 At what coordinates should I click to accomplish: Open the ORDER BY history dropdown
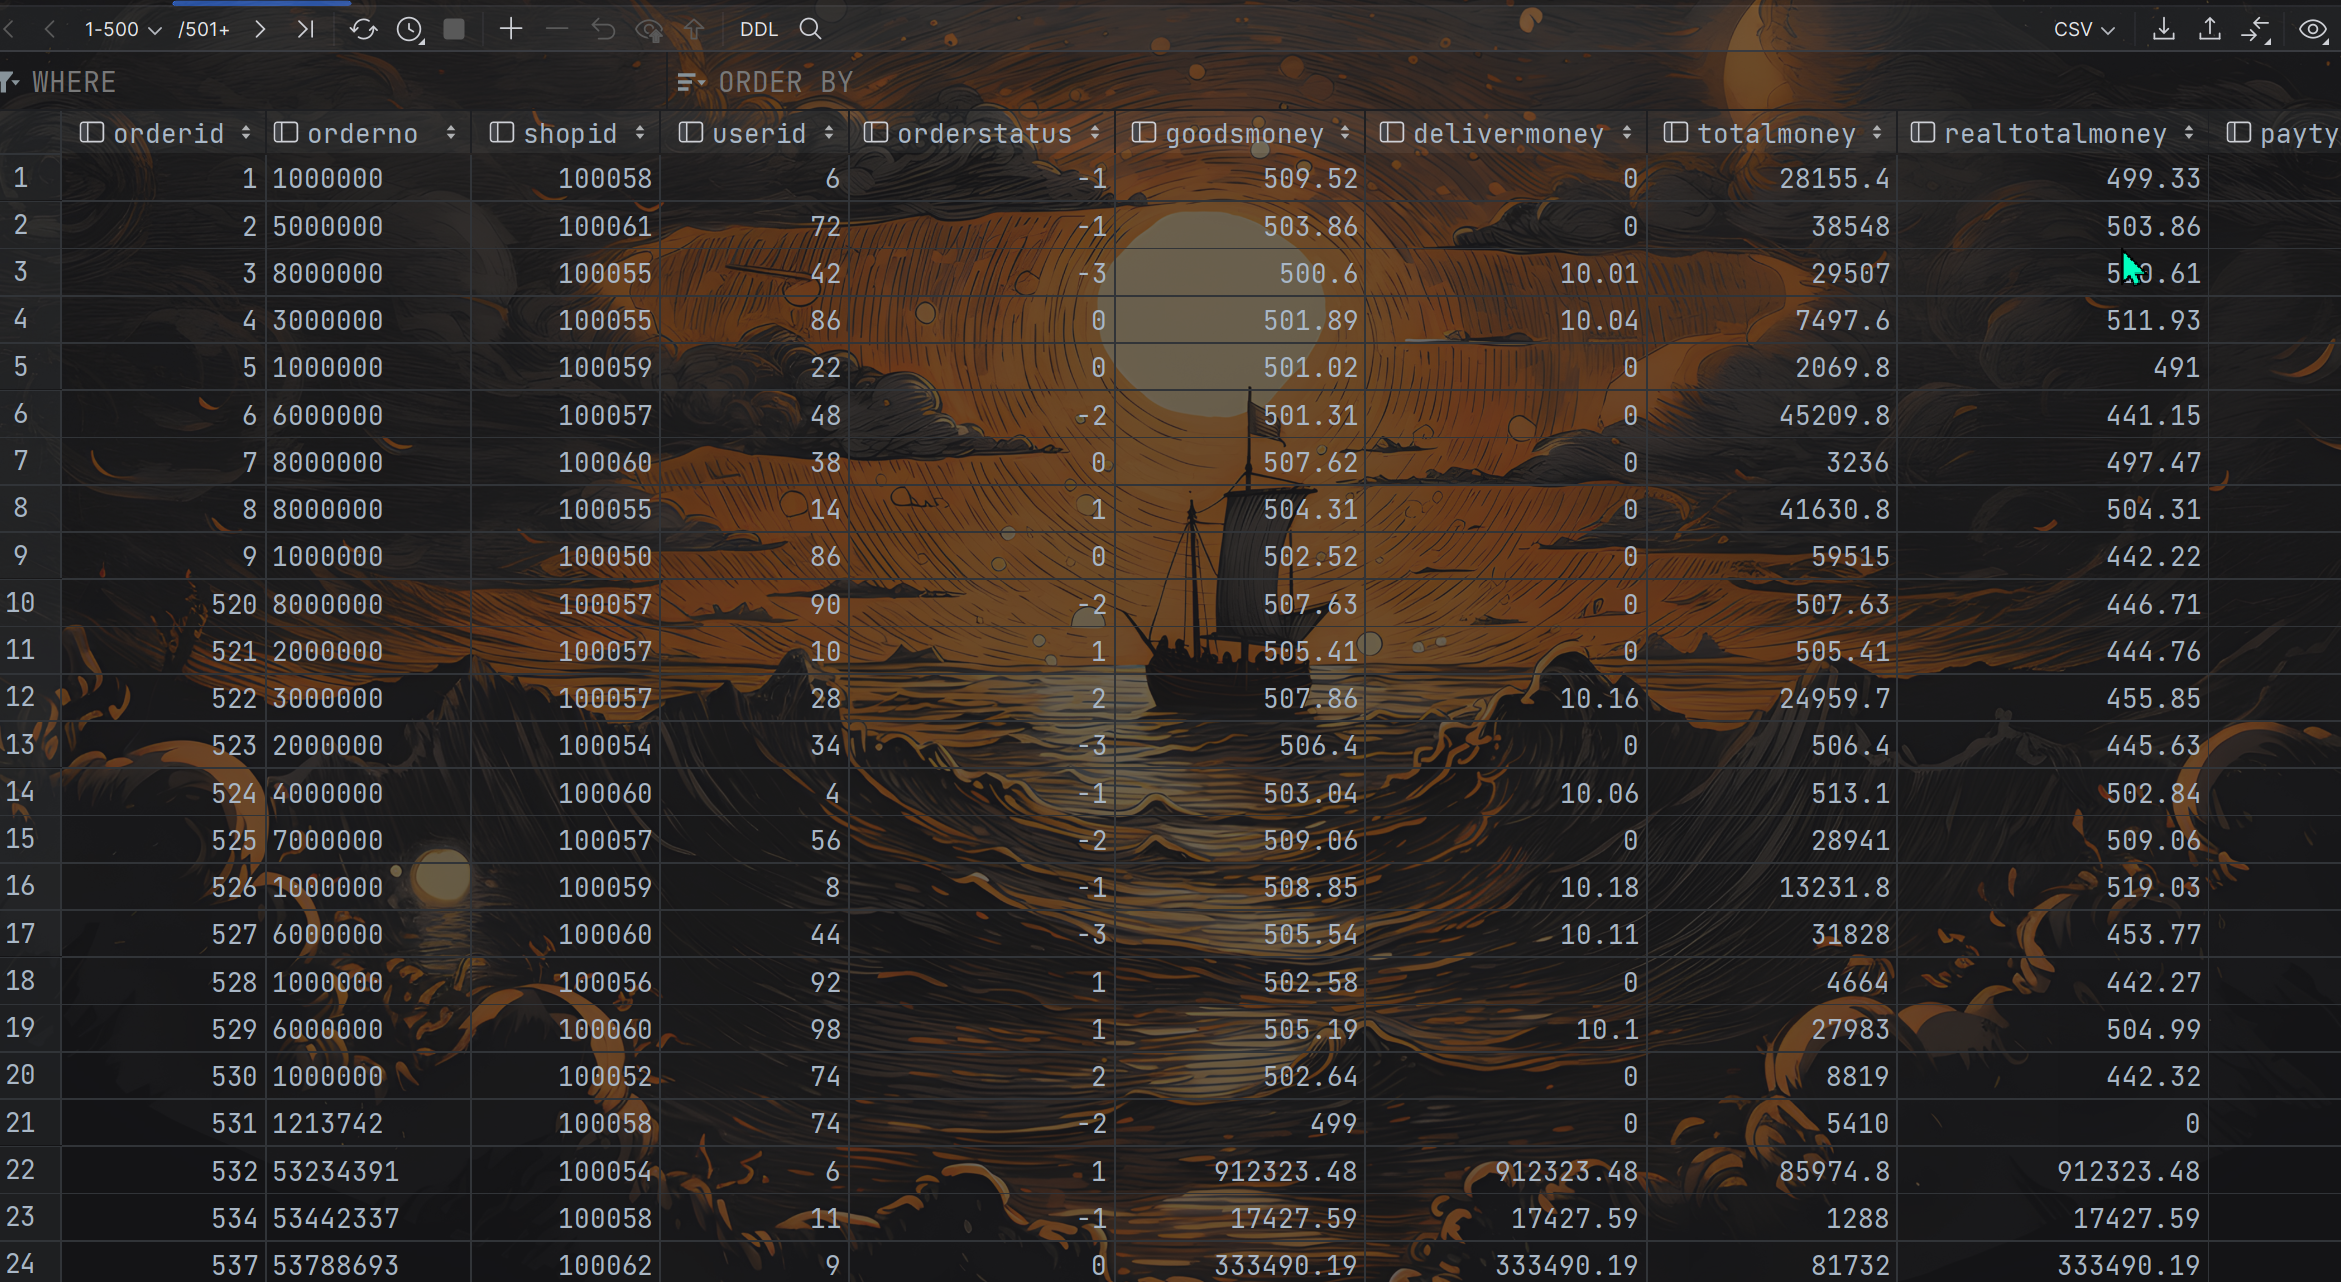691,82
